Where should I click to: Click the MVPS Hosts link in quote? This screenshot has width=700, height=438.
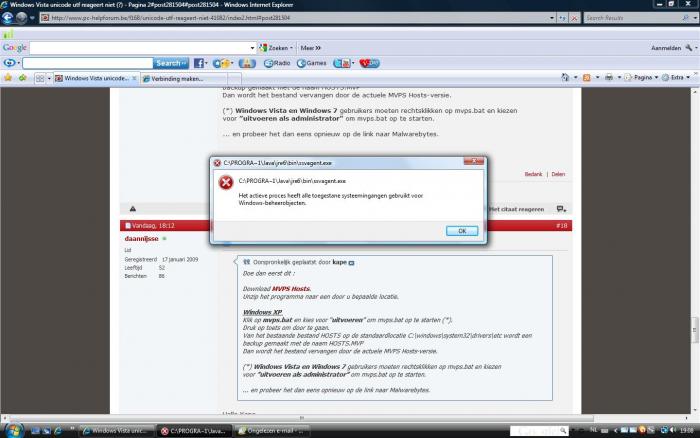coord(292,288)
